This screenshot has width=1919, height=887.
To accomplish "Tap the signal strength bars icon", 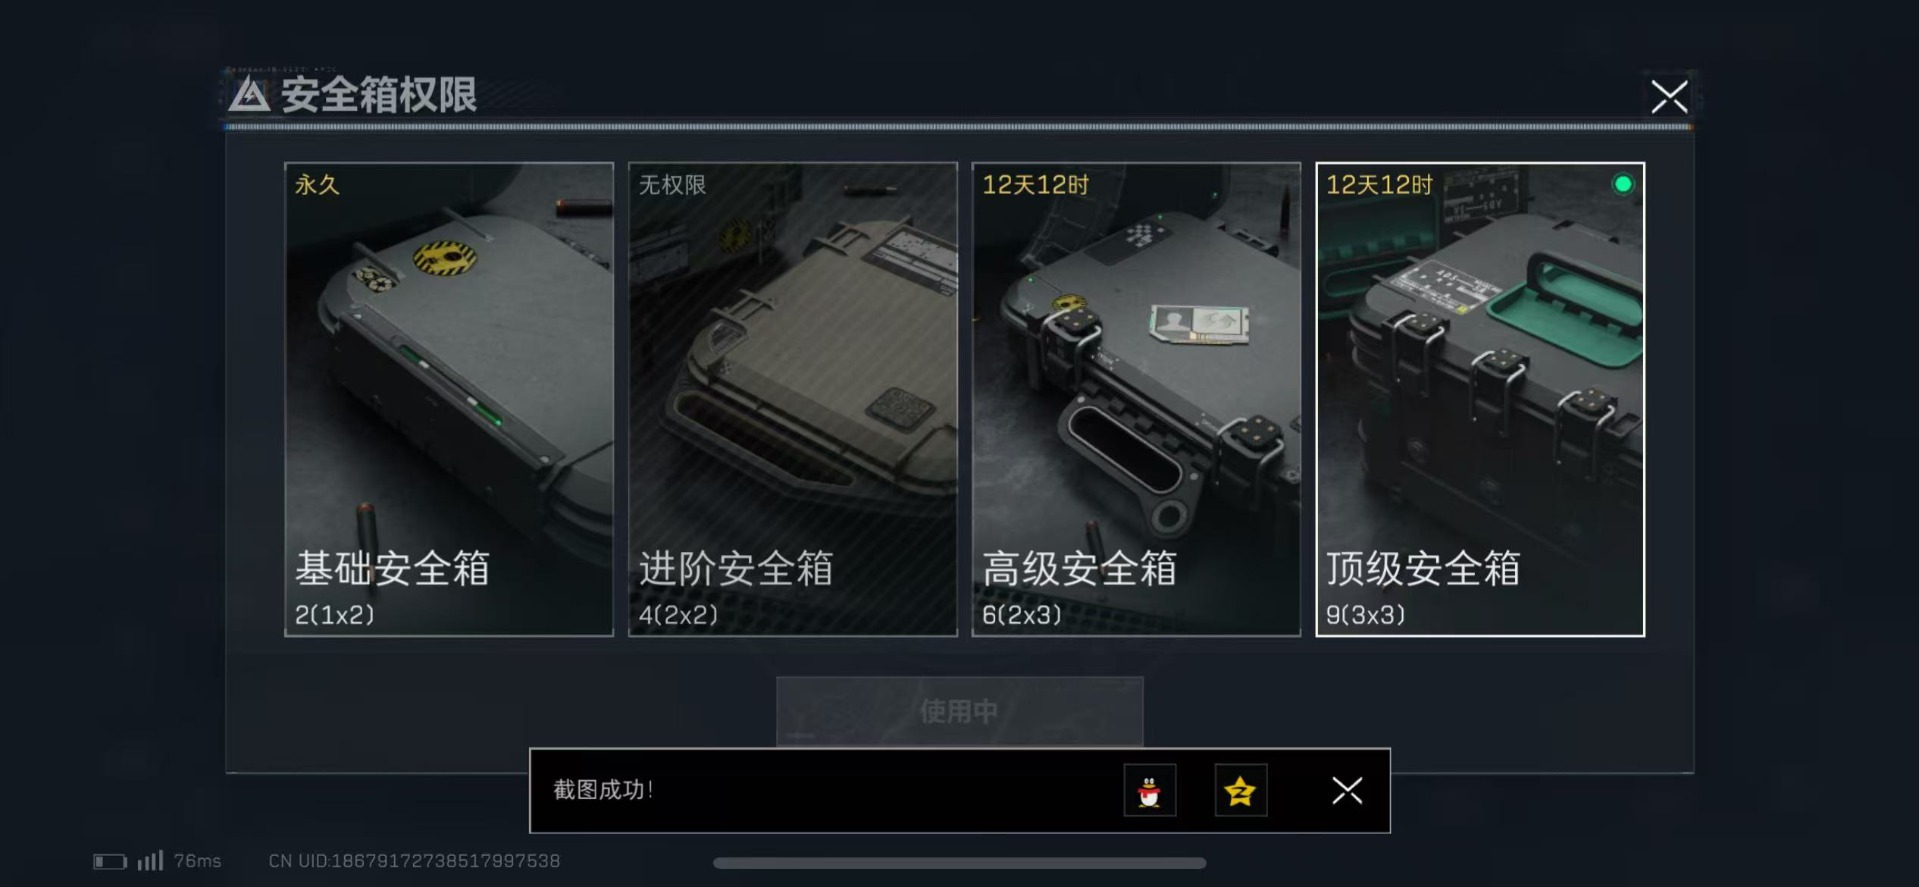I will [150, 860].
